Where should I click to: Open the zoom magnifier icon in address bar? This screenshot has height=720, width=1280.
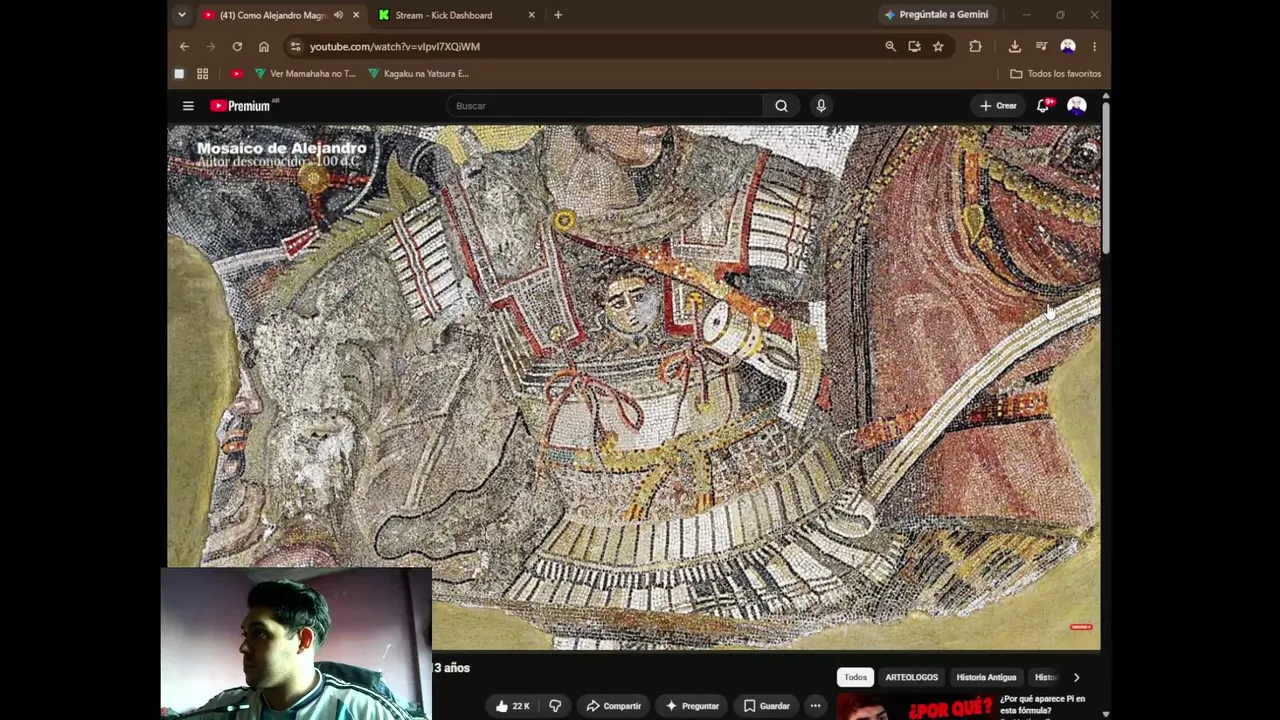tap(890, 46)
